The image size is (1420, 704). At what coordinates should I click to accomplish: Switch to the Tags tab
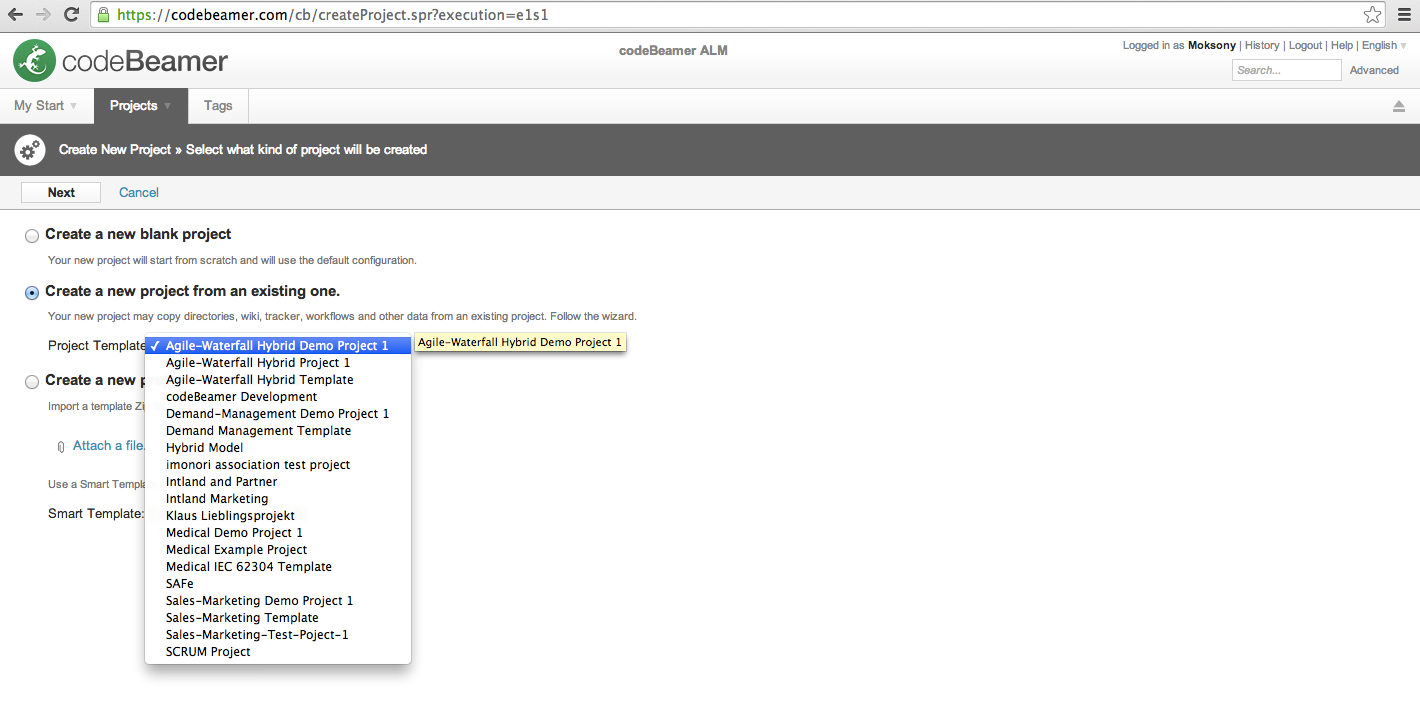(218, 106)
